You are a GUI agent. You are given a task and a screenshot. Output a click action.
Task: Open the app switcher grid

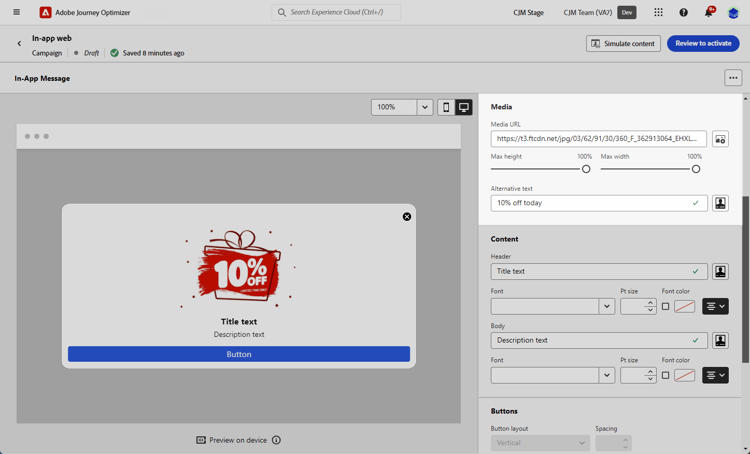click(658, 13)
